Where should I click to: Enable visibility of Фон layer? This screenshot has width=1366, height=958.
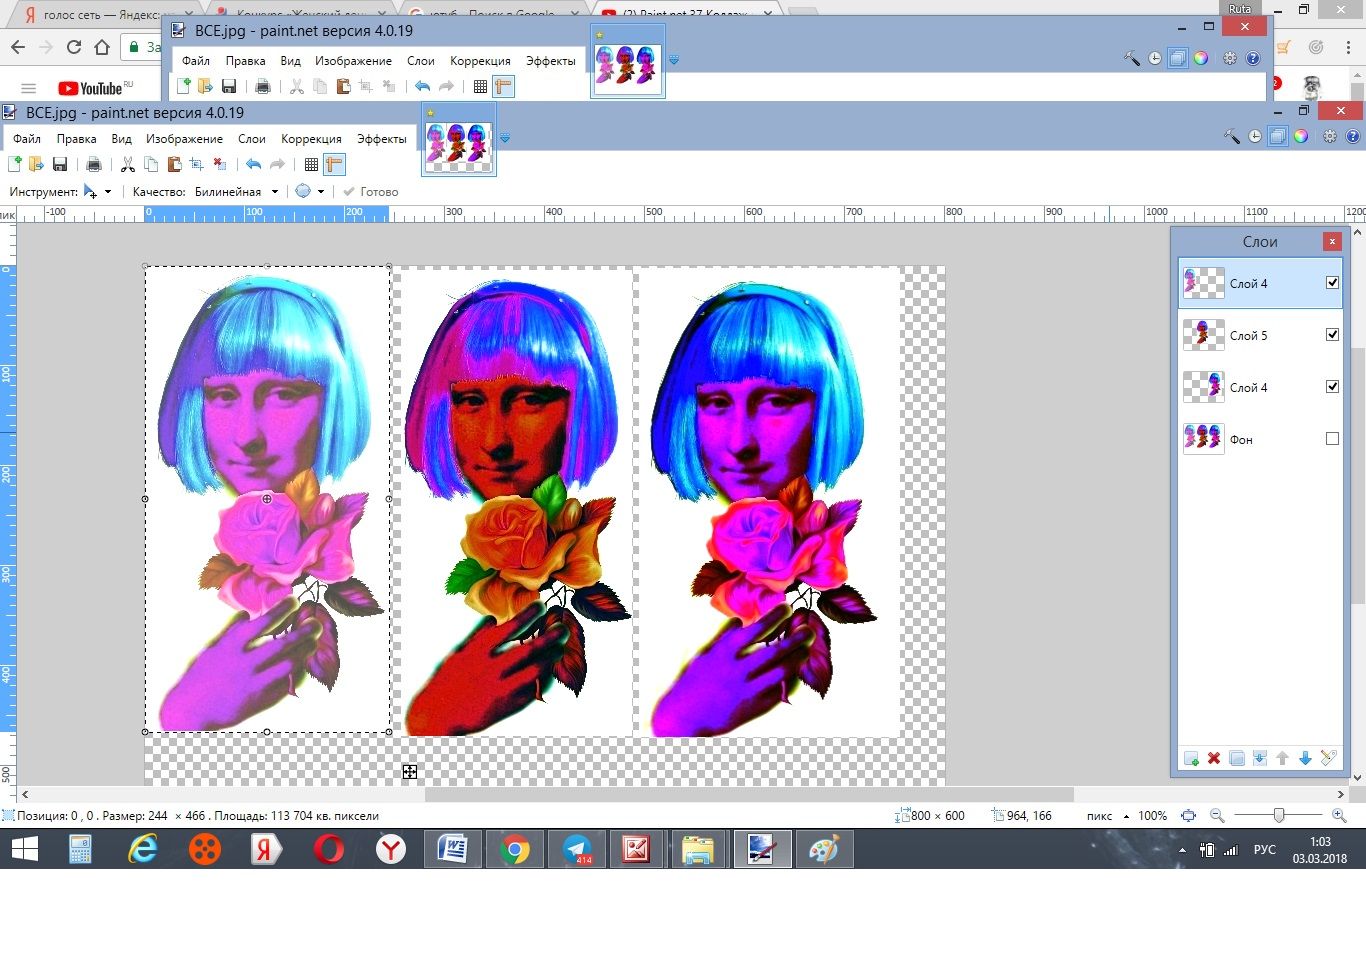(x=1332, y=439)
